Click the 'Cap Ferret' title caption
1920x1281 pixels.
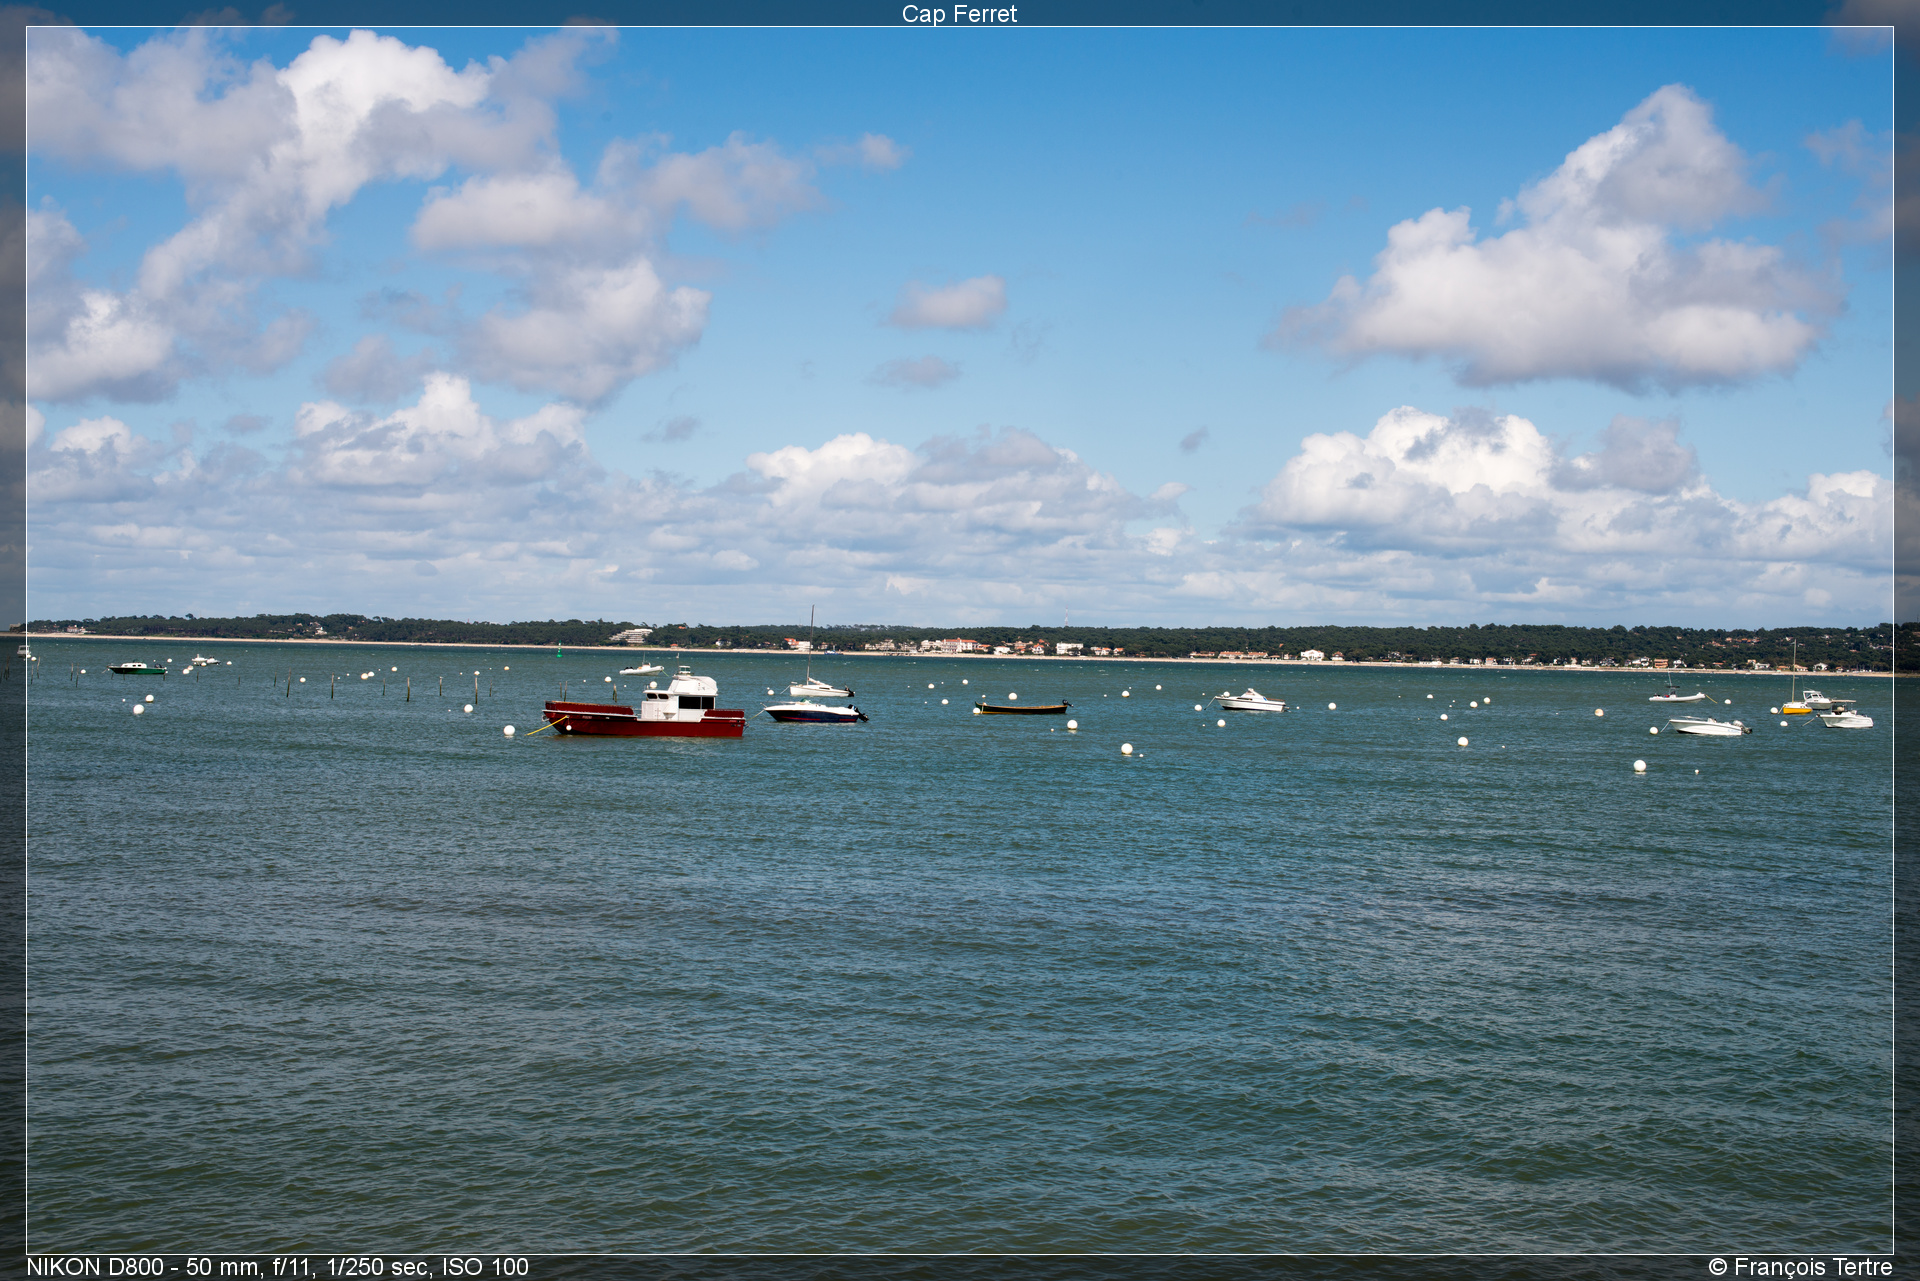click(959, 14)
